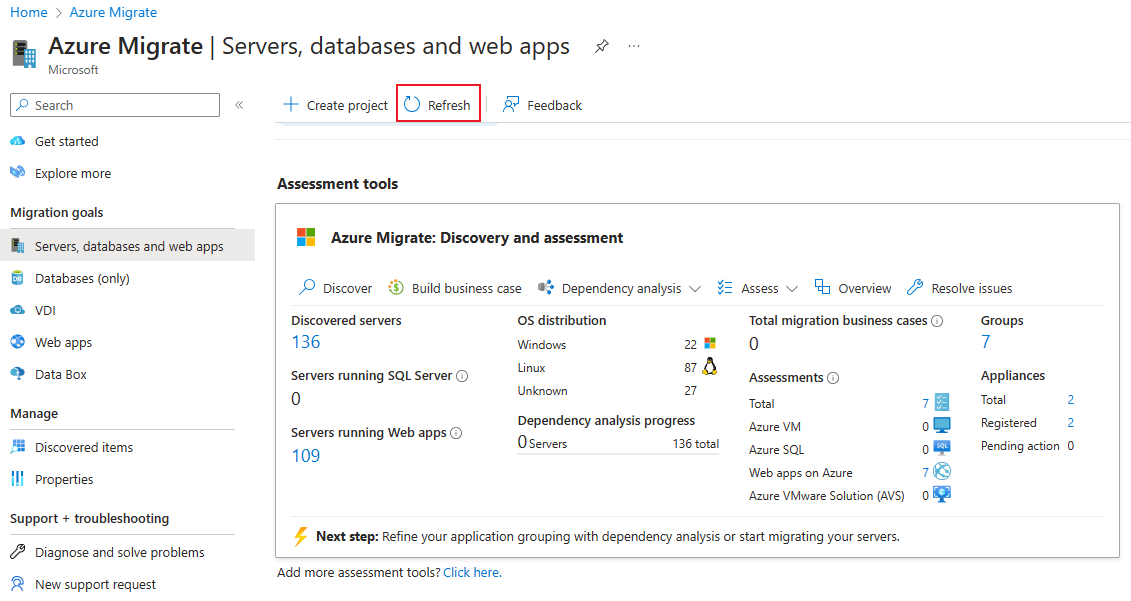Collapse the left navigation sidebar
1131x601 pixels.
(x=239, y=105)
